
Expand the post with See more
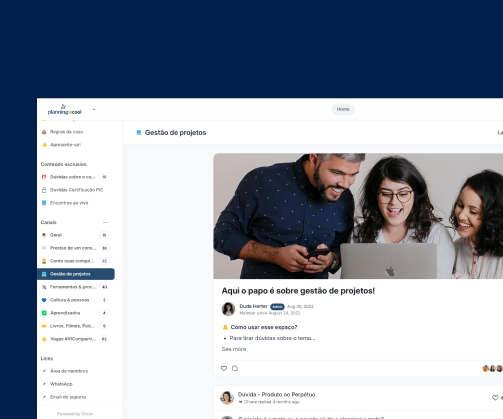(x=234, y=349)
